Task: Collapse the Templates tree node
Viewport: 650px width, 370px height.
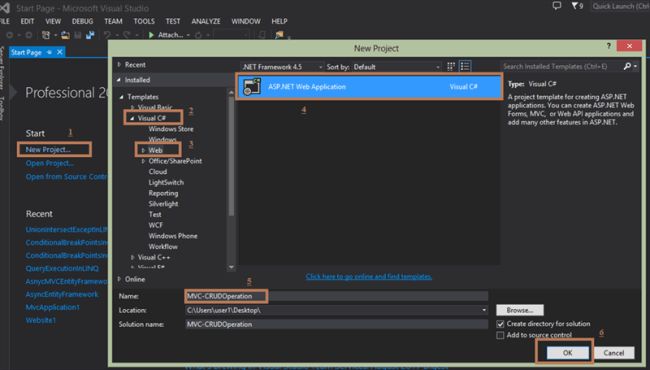Action: (122, 97)
